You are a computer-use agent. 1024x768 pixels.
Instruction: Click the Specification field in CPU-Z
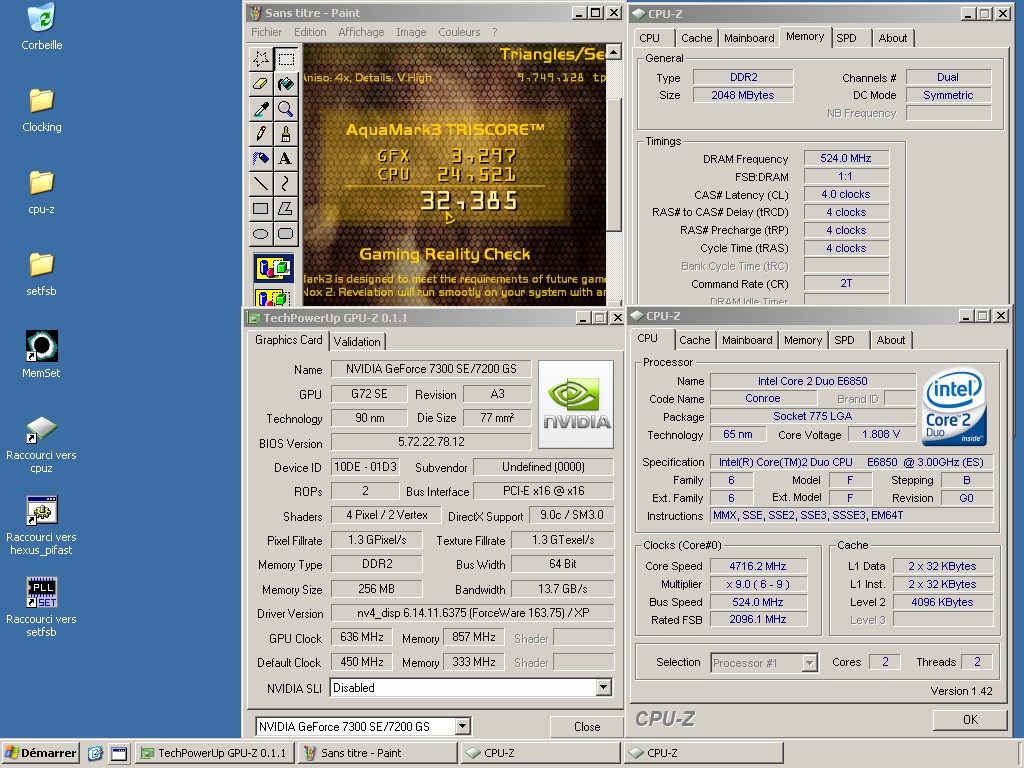tap(851, 462)
